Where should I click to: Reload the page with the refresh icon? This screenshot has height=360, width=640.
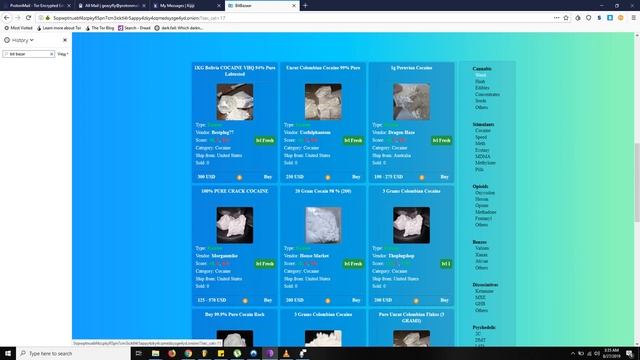pyautogui.click(x=28, y=18)
